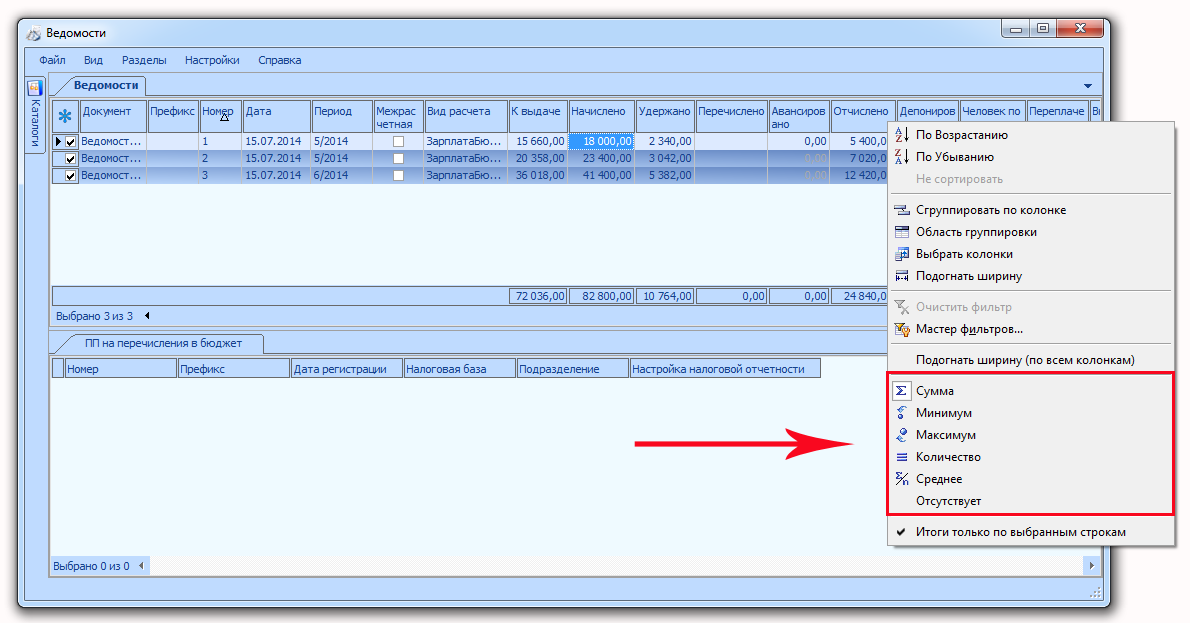Click total 72 036,00 in footer

[538, 296]
